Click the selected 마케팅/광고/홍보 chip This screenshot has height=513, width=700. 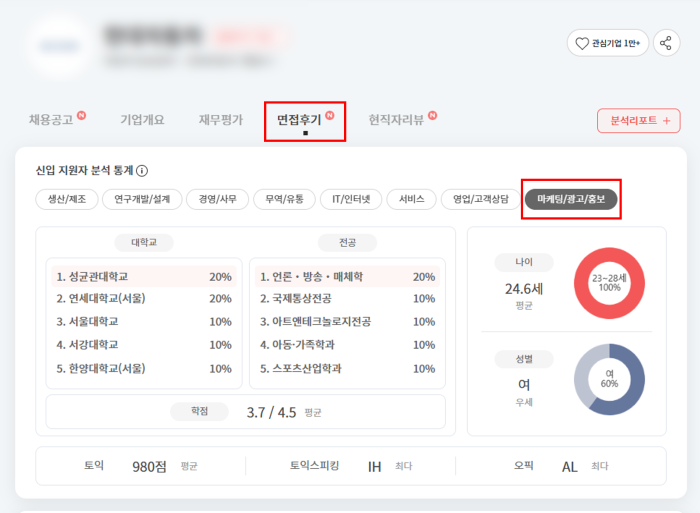pyautogui.click(x=571, y=199)
